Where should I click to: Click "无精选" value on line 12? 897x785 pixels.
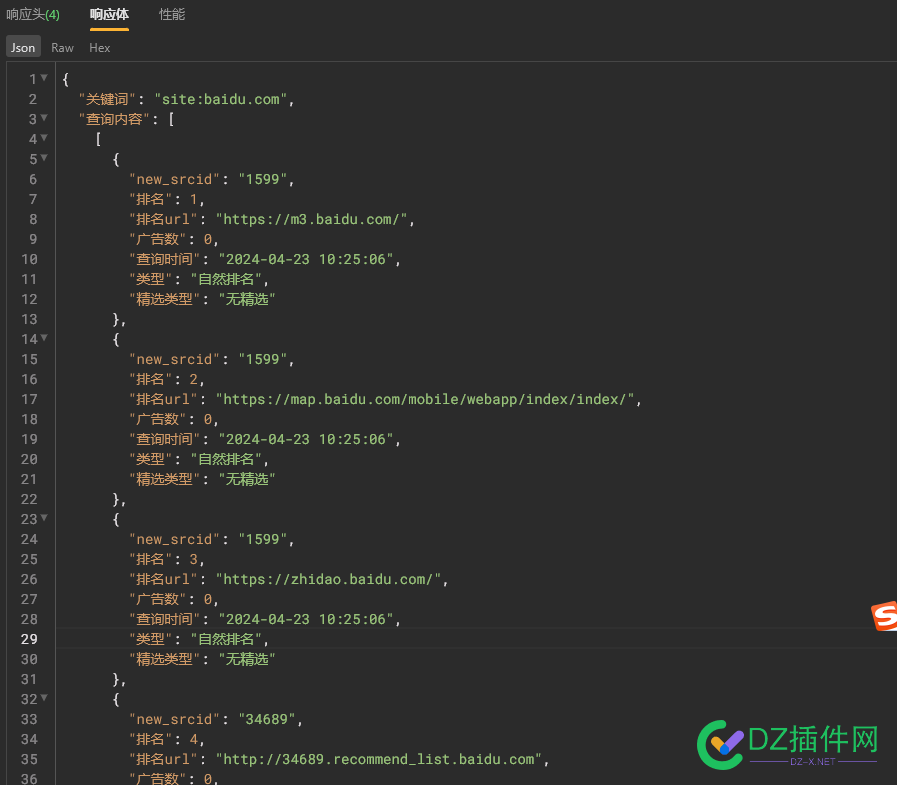click(247, 299)
